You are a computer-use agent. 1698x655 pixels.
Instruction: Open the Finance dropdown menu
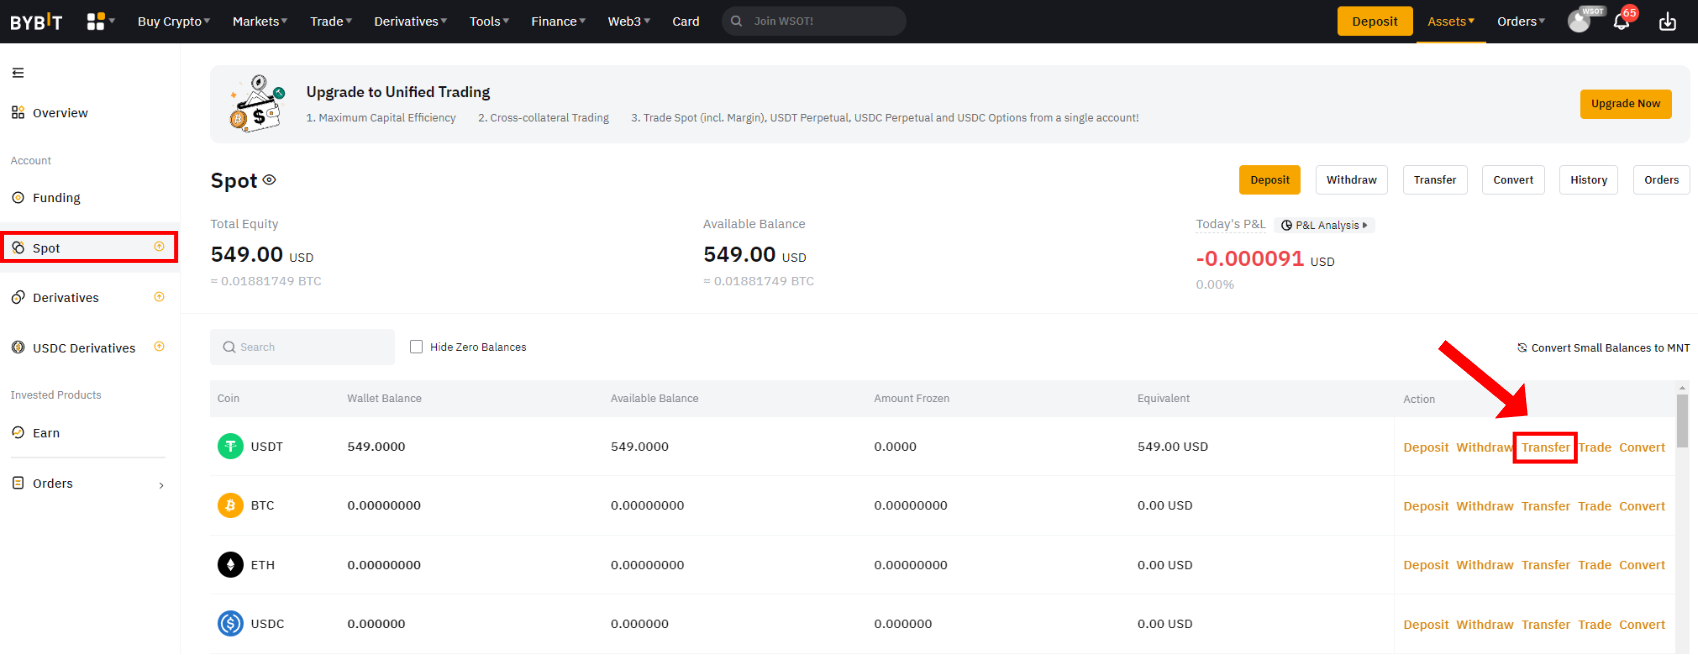click(x=558, y=21)
